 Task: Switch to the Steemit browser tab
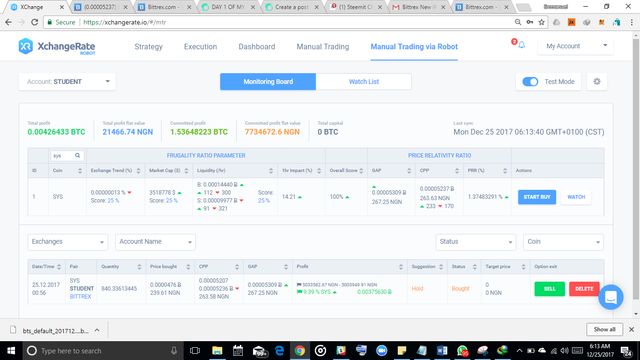(356, 7)
